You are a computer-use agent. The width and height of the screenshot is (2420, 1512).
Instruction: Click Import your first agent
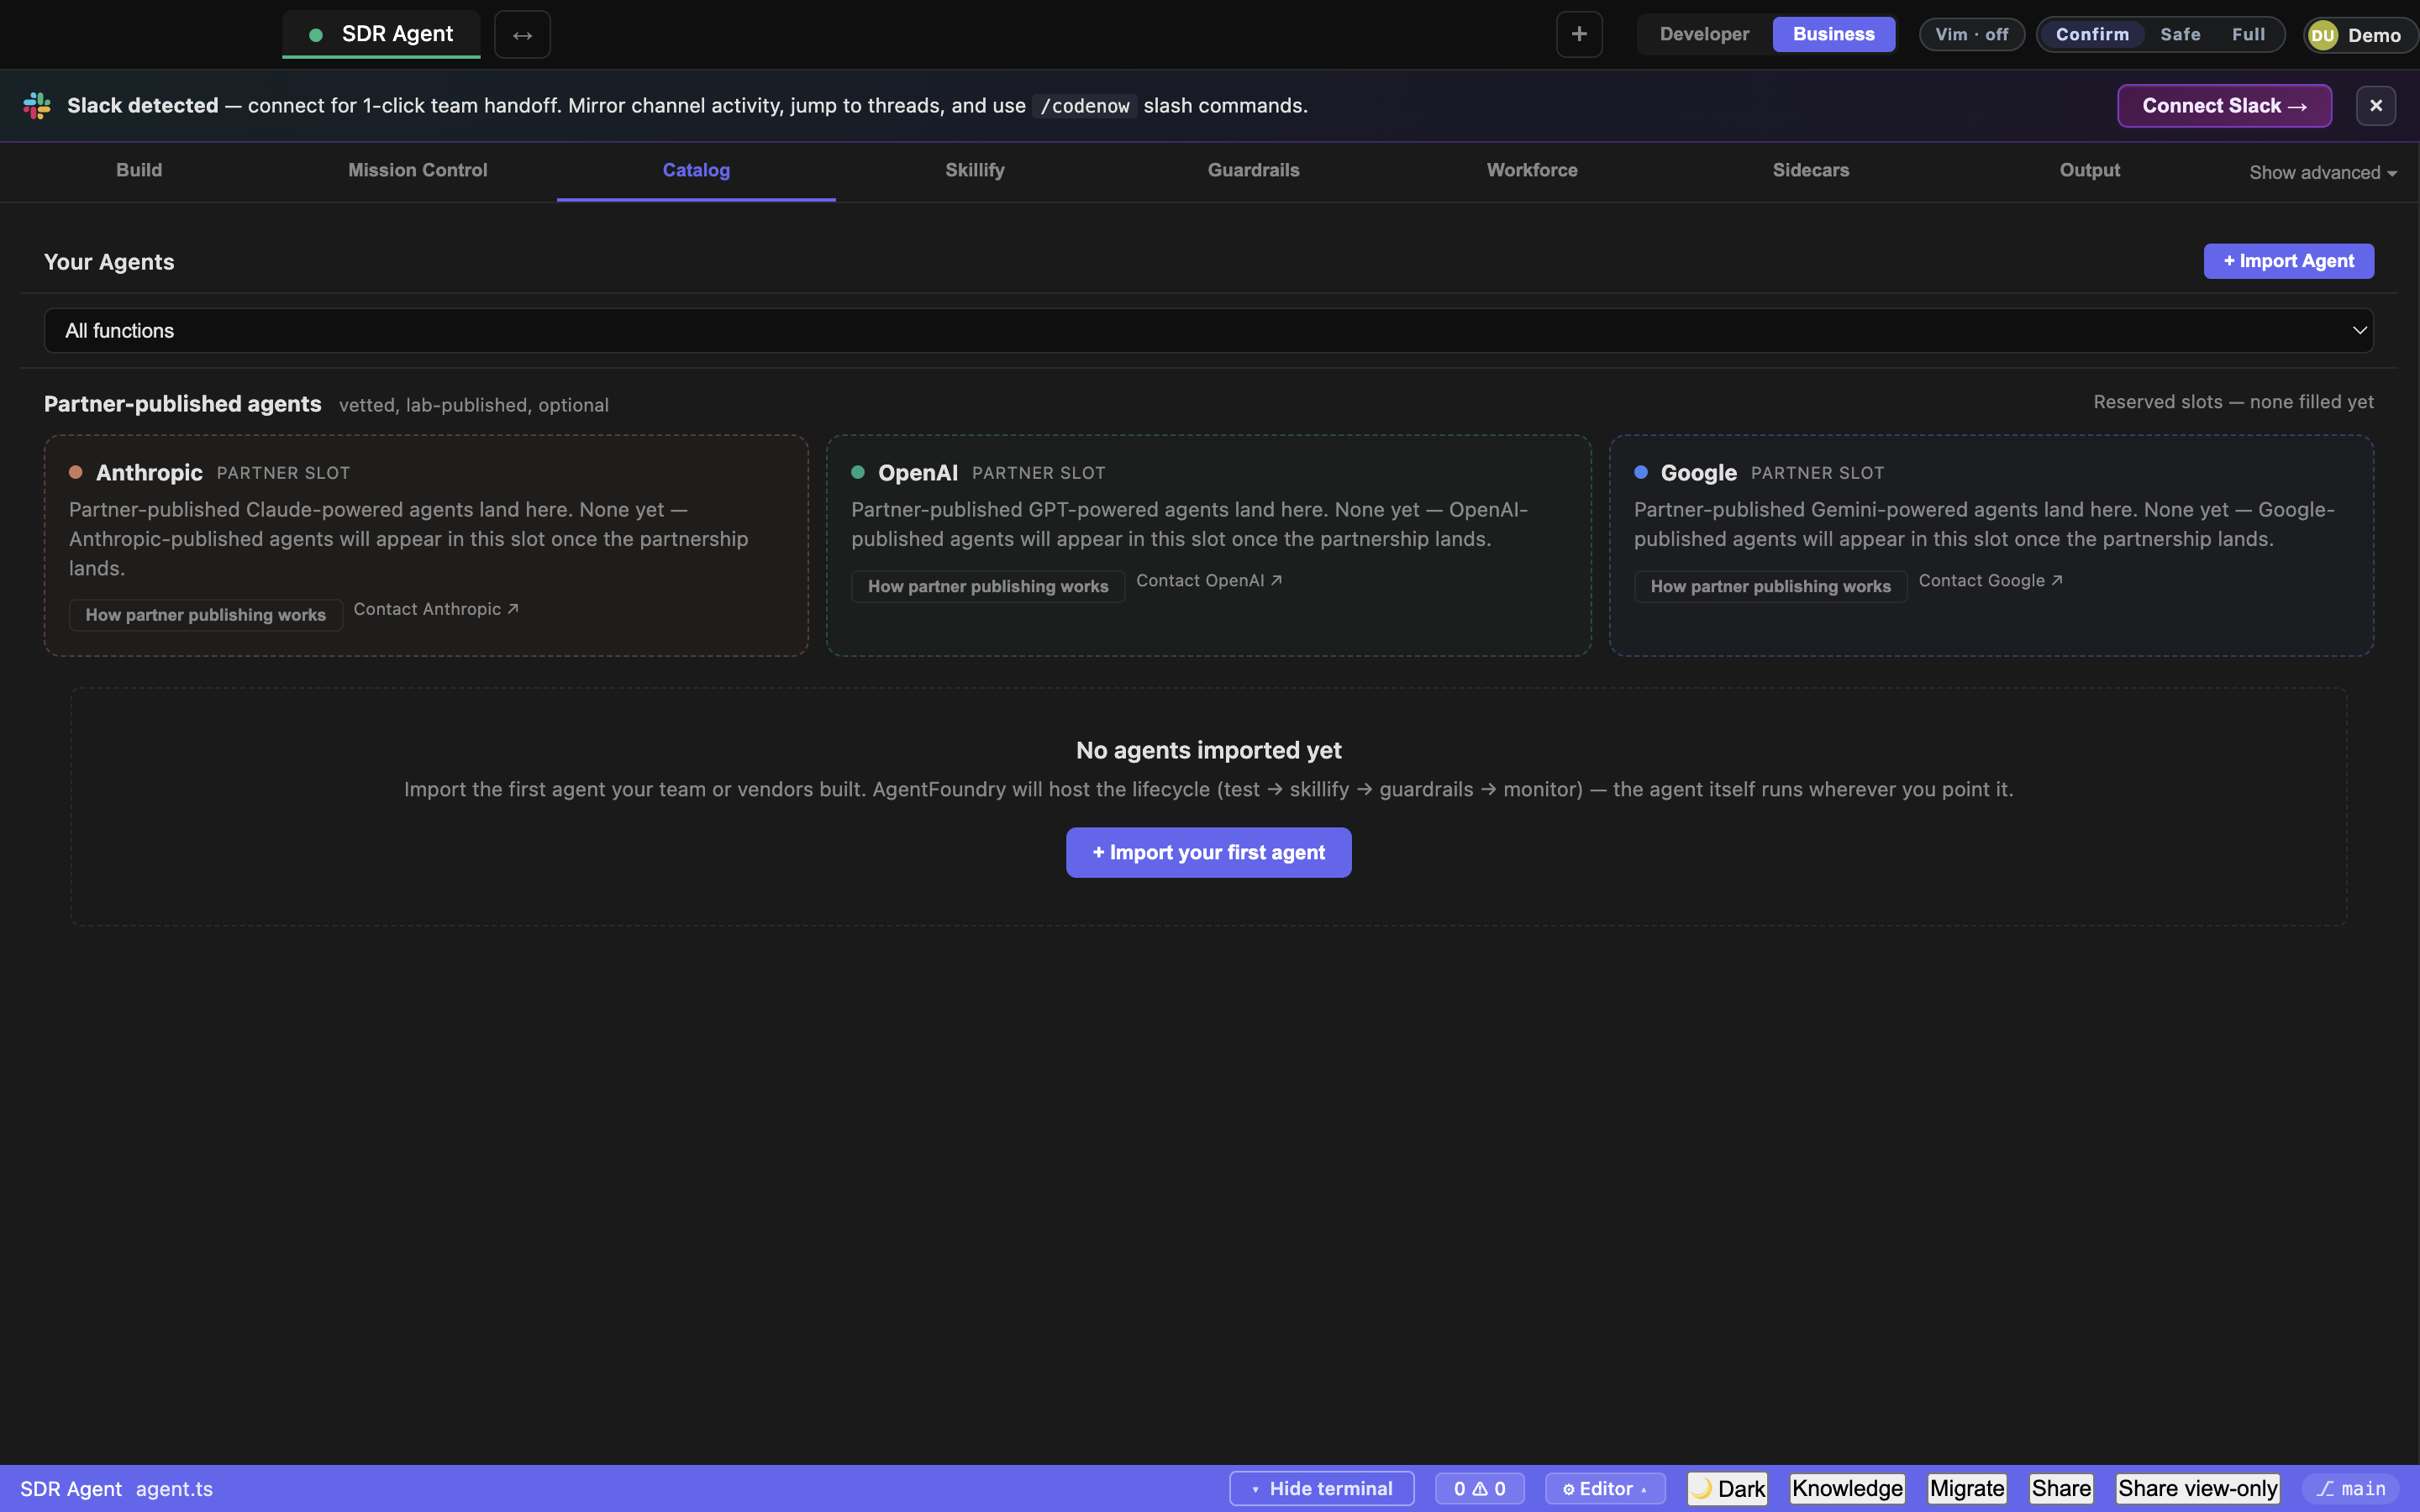coord(1208,852)
